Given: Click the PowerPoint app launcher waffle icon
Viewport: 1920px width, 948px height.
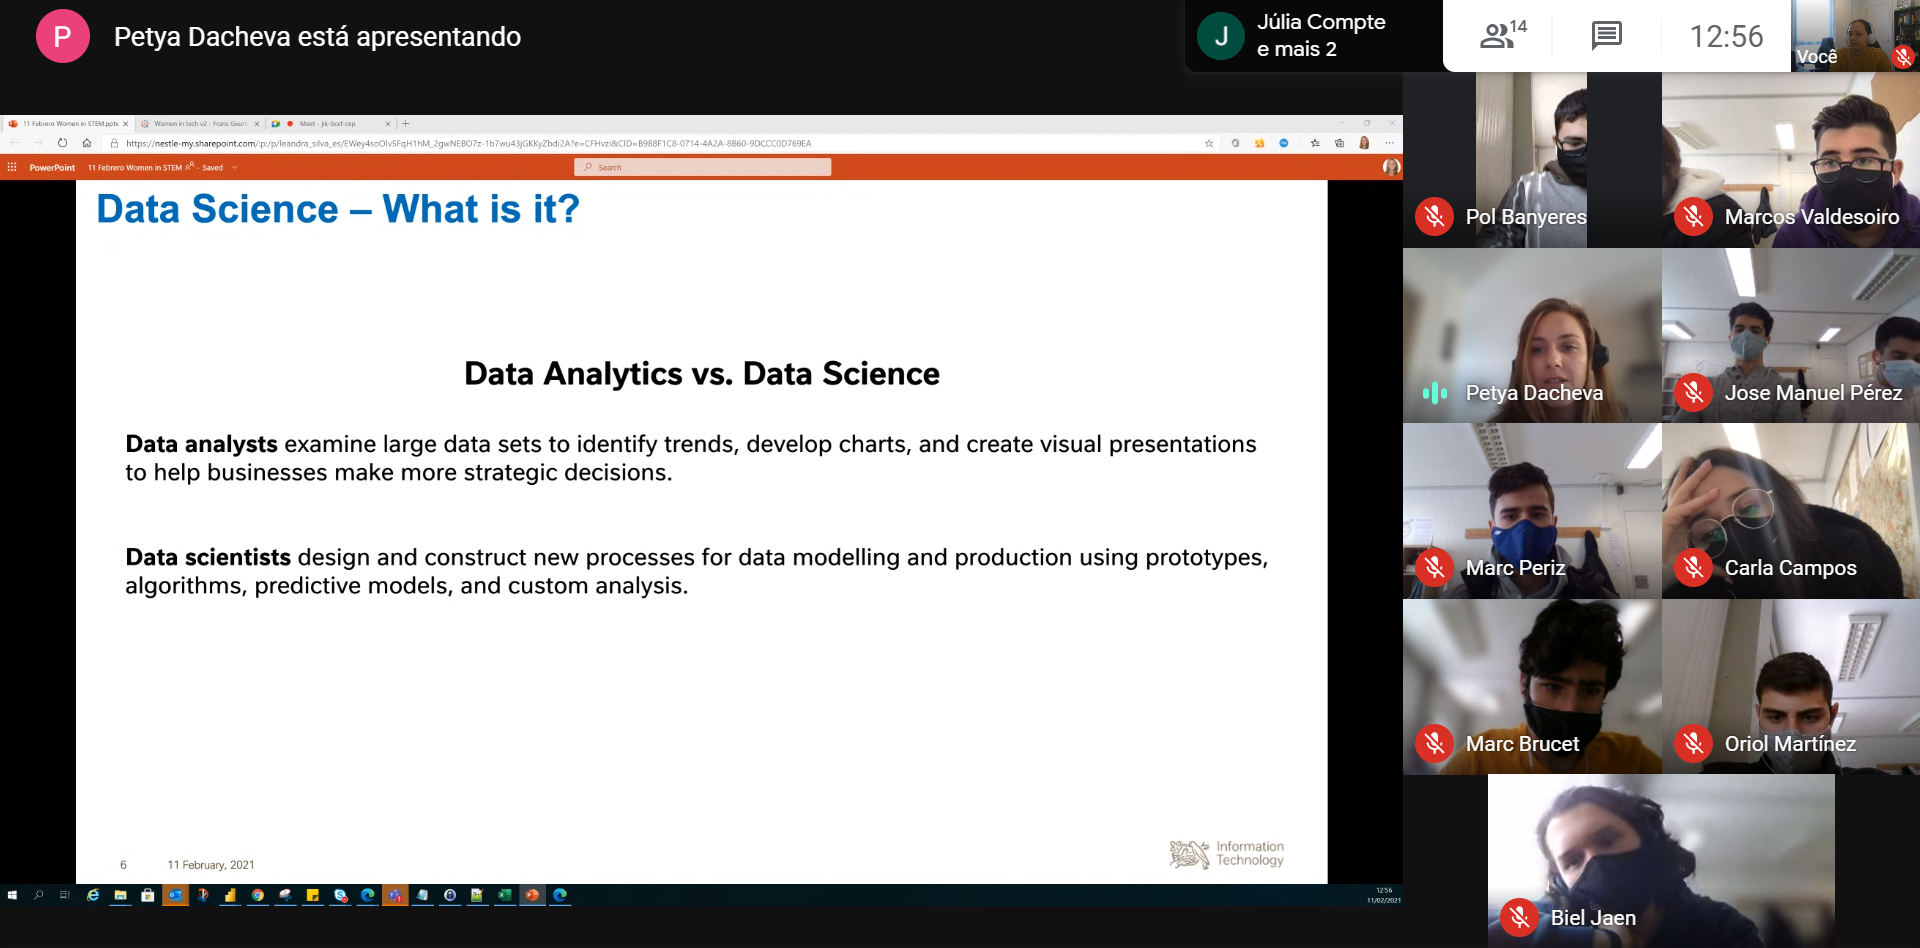Looking at the screenshot, I should click(12, 167).
